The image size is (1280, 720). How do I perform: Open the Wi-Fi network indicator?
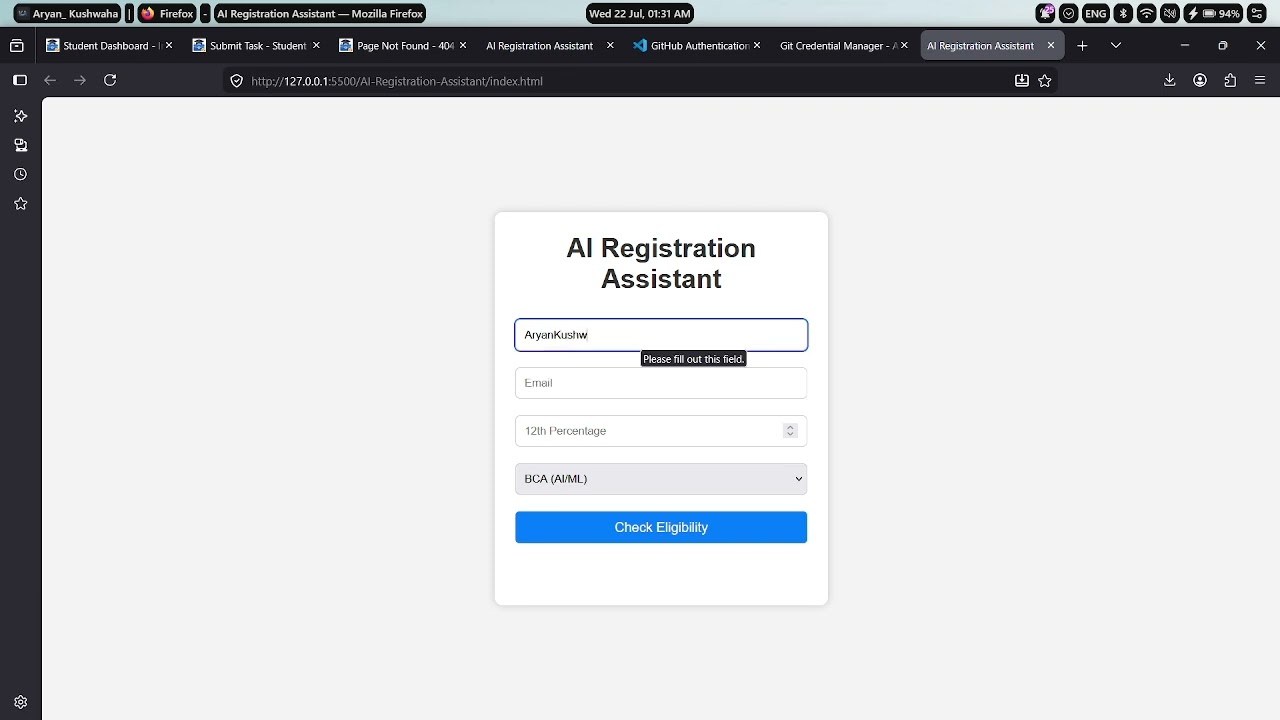point(1146,14)
